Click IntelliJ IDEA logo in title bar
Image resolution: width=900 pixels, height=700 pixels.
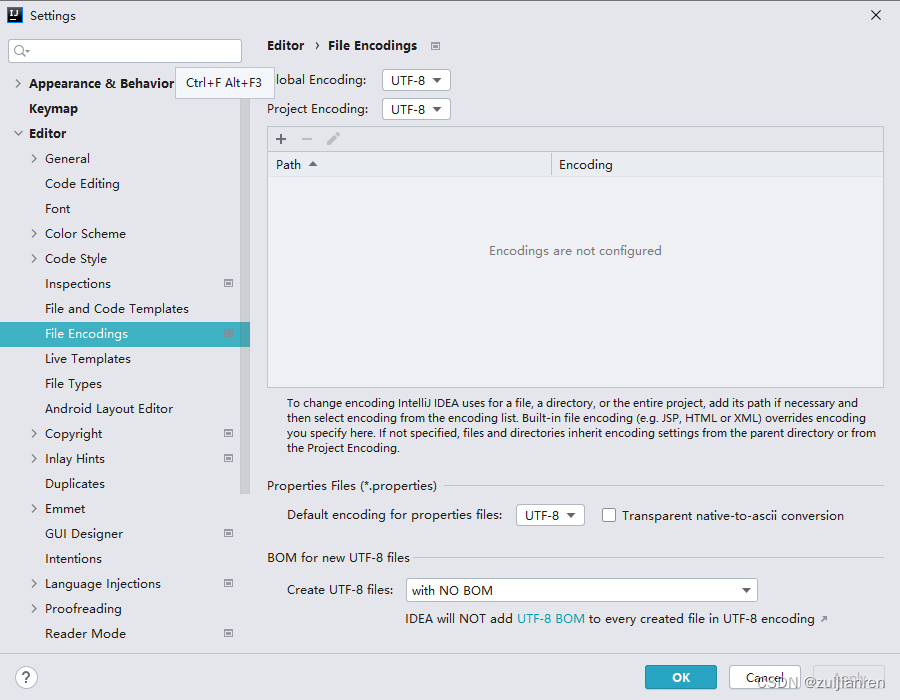[x=15, y=15]
